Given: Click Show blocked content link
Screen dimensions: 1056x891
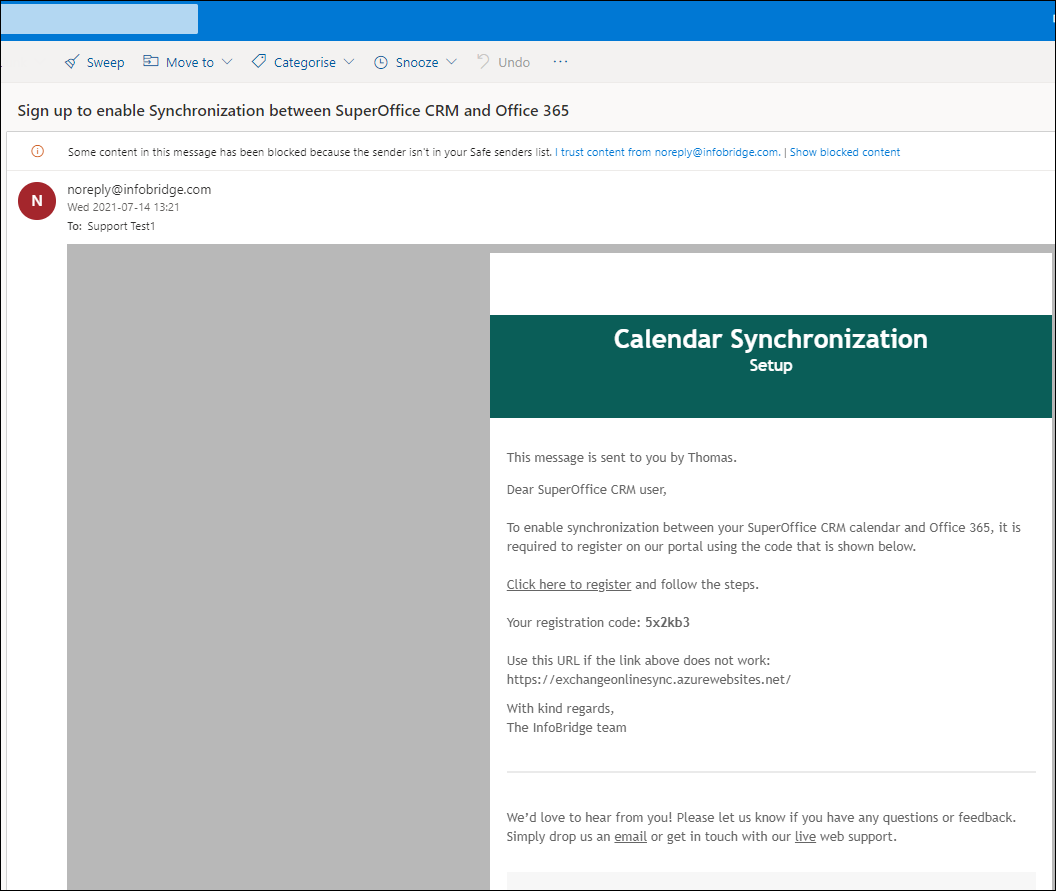Looking at the screenshot, I should point(845,152).
